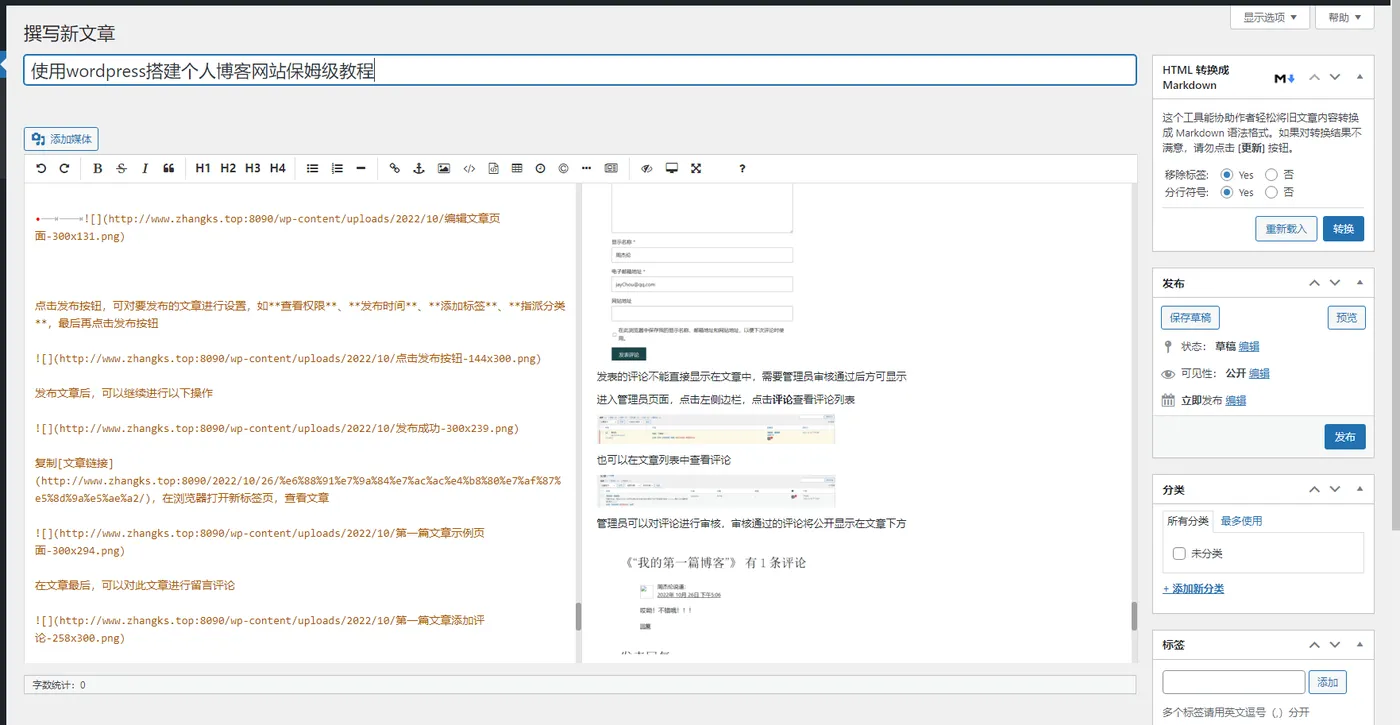This screenshot has height=725, width=1400.
Task: Insert a hyperlink
Action: coord(395,168)
